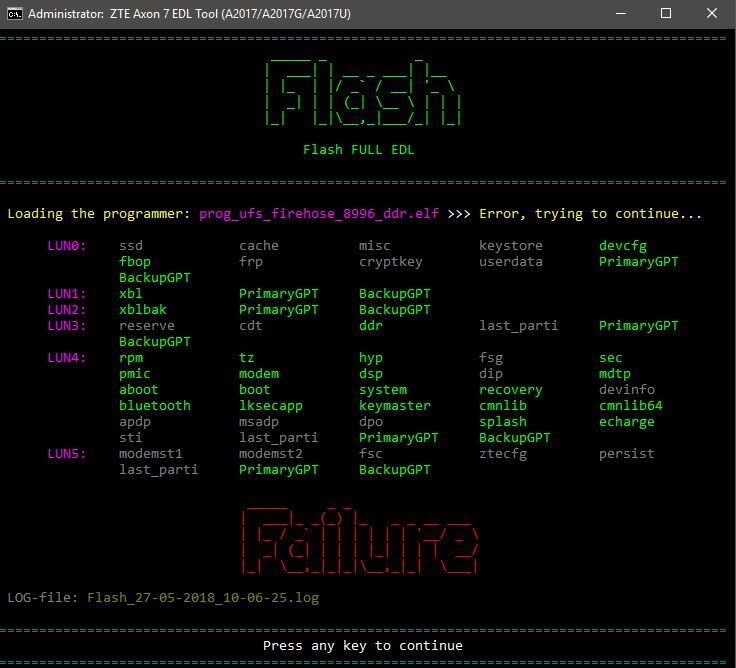736x668 pixels.
Task: Click the 'dsp' partition entry
Action: 371,374
